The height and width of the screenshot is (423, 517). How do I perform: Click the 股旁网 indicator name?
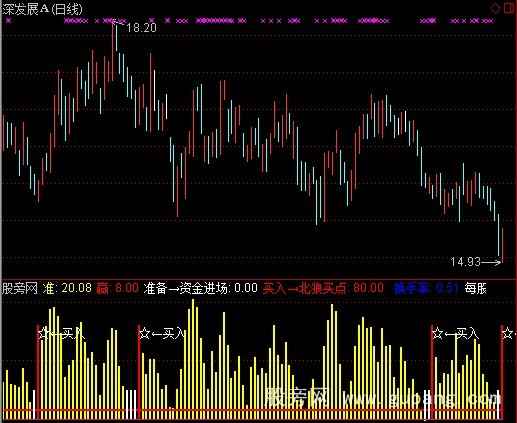tap(20, 288)
